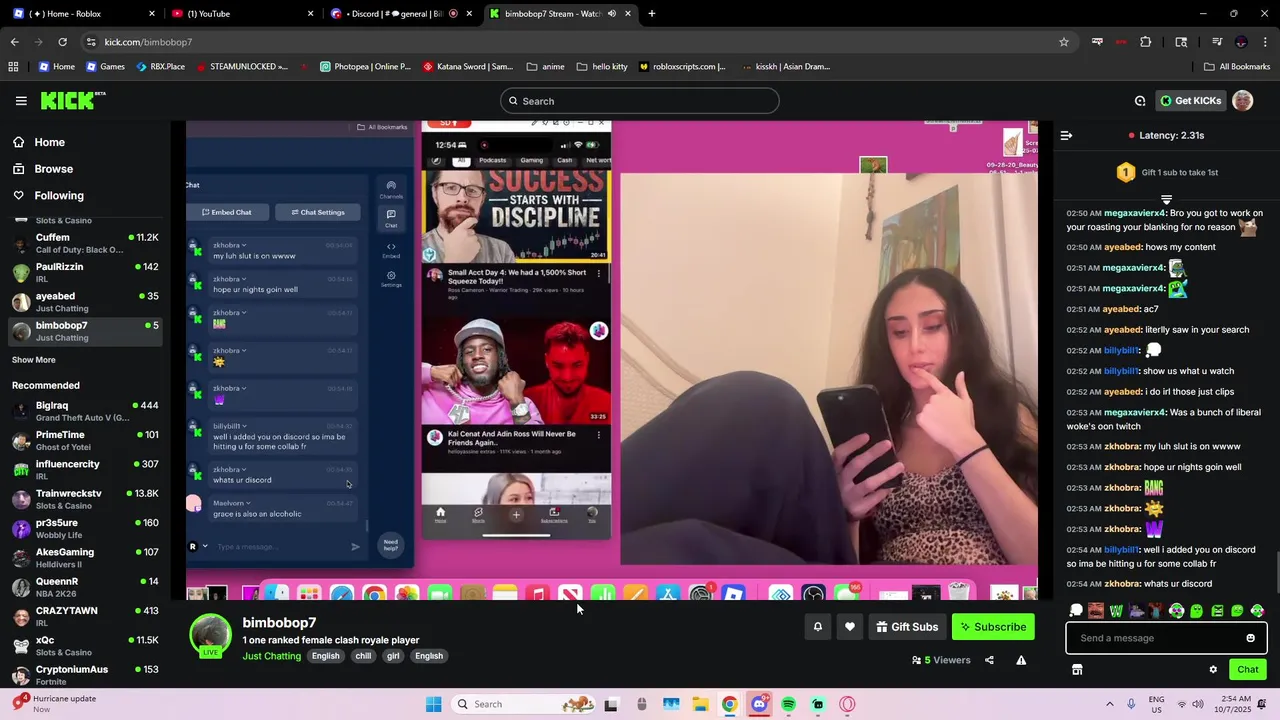Reload the page
The width and height of the screenshot is (1280, 720).
click(x=62, y=42)
